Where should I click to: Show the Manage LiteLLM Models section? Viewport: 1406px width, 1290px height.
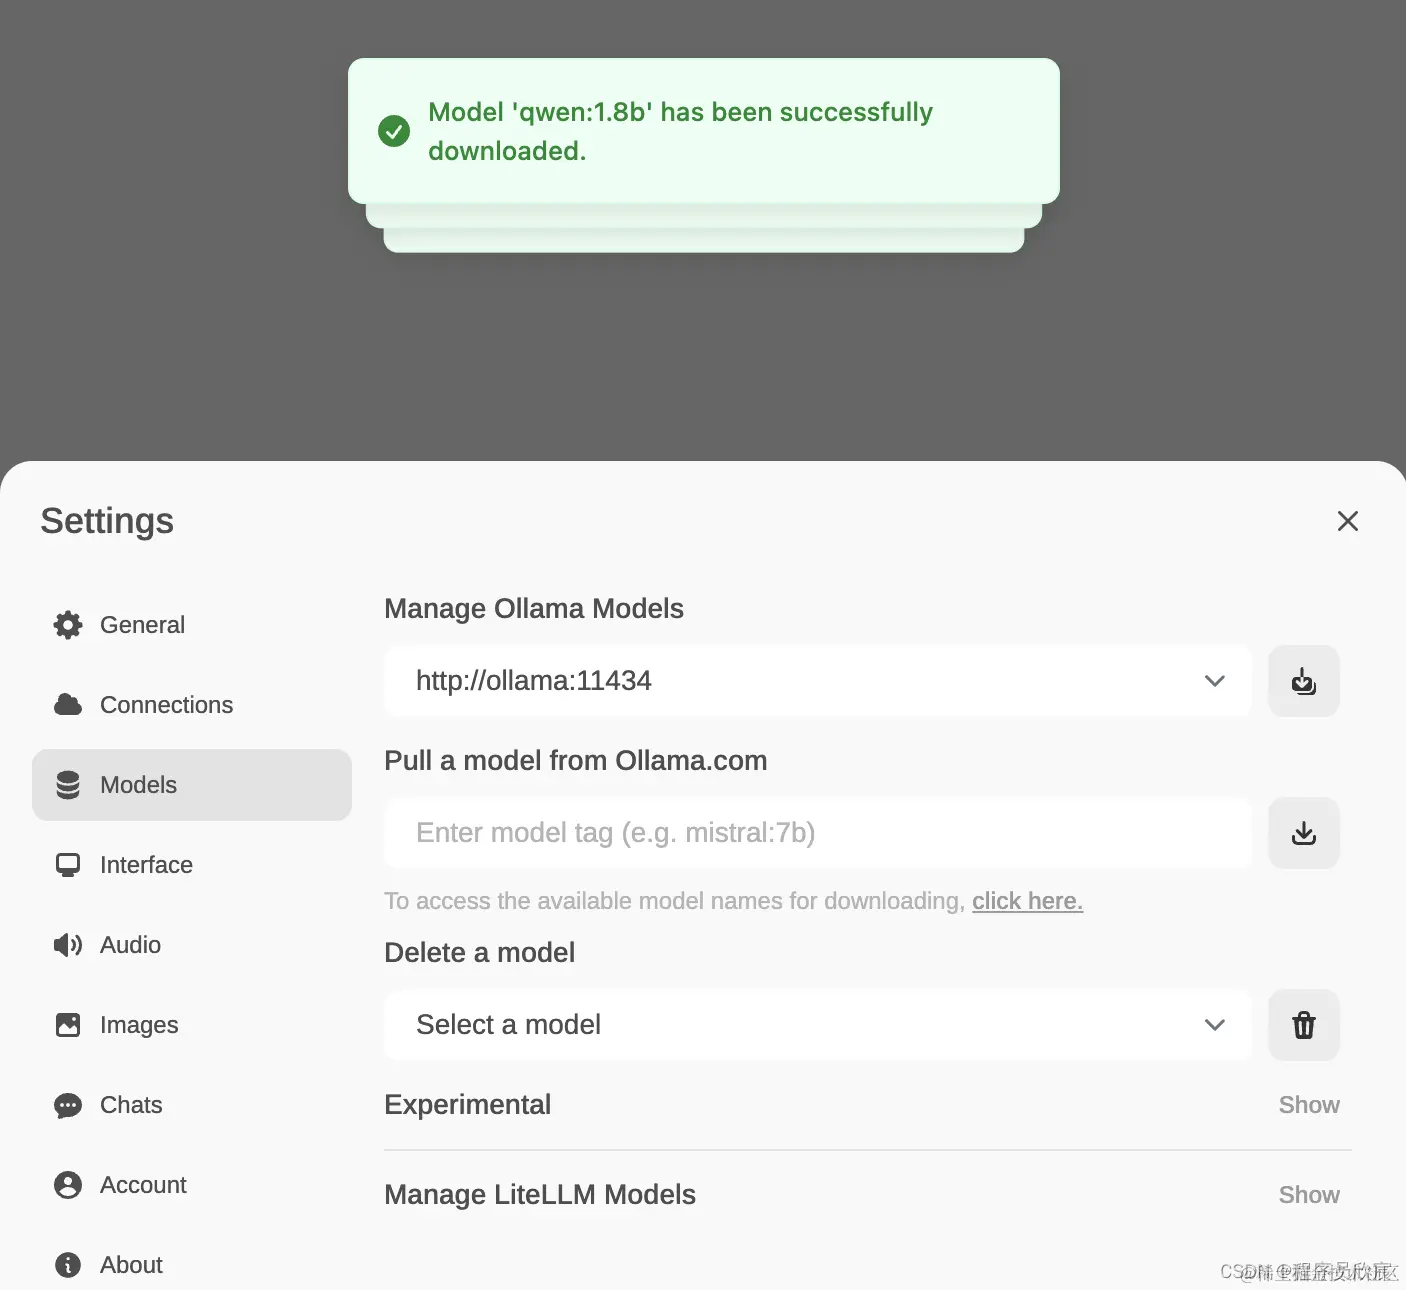(1309, 1195)
